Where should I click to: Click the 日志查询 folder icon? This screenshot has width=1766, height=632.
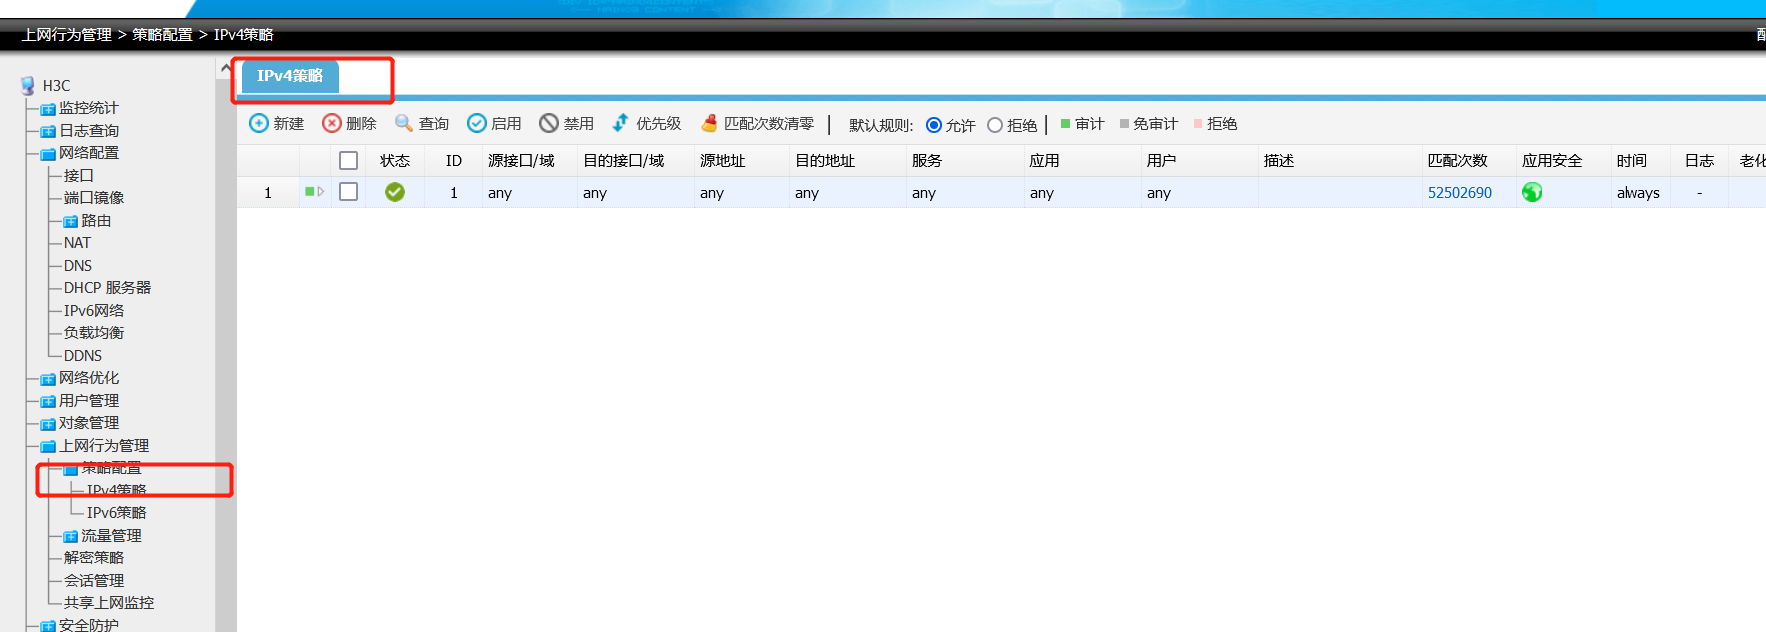[x=48, y=132]
